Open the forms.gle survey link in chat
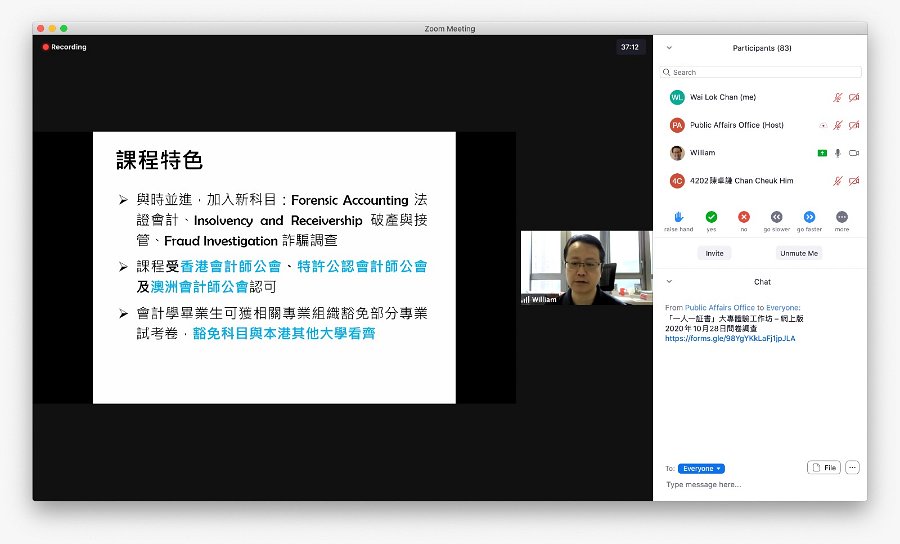The image size is (900, 544). click(x=730, y=339)
